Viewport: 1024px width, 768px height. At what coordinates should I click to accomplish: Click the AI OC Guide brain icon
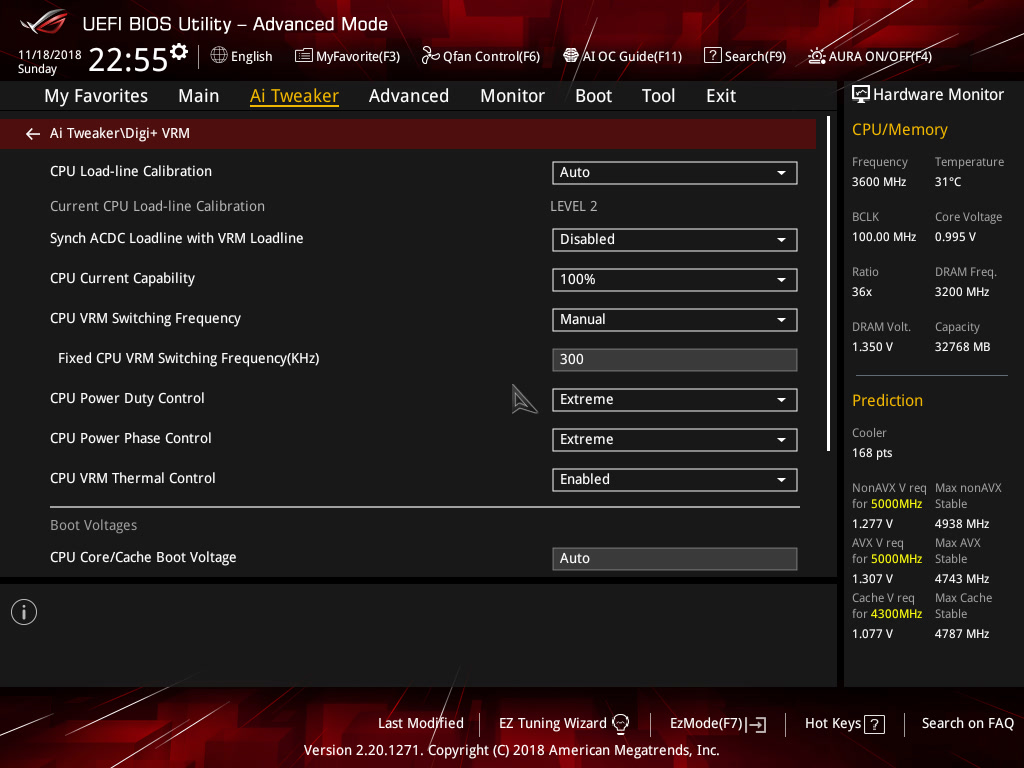point(570,56)
